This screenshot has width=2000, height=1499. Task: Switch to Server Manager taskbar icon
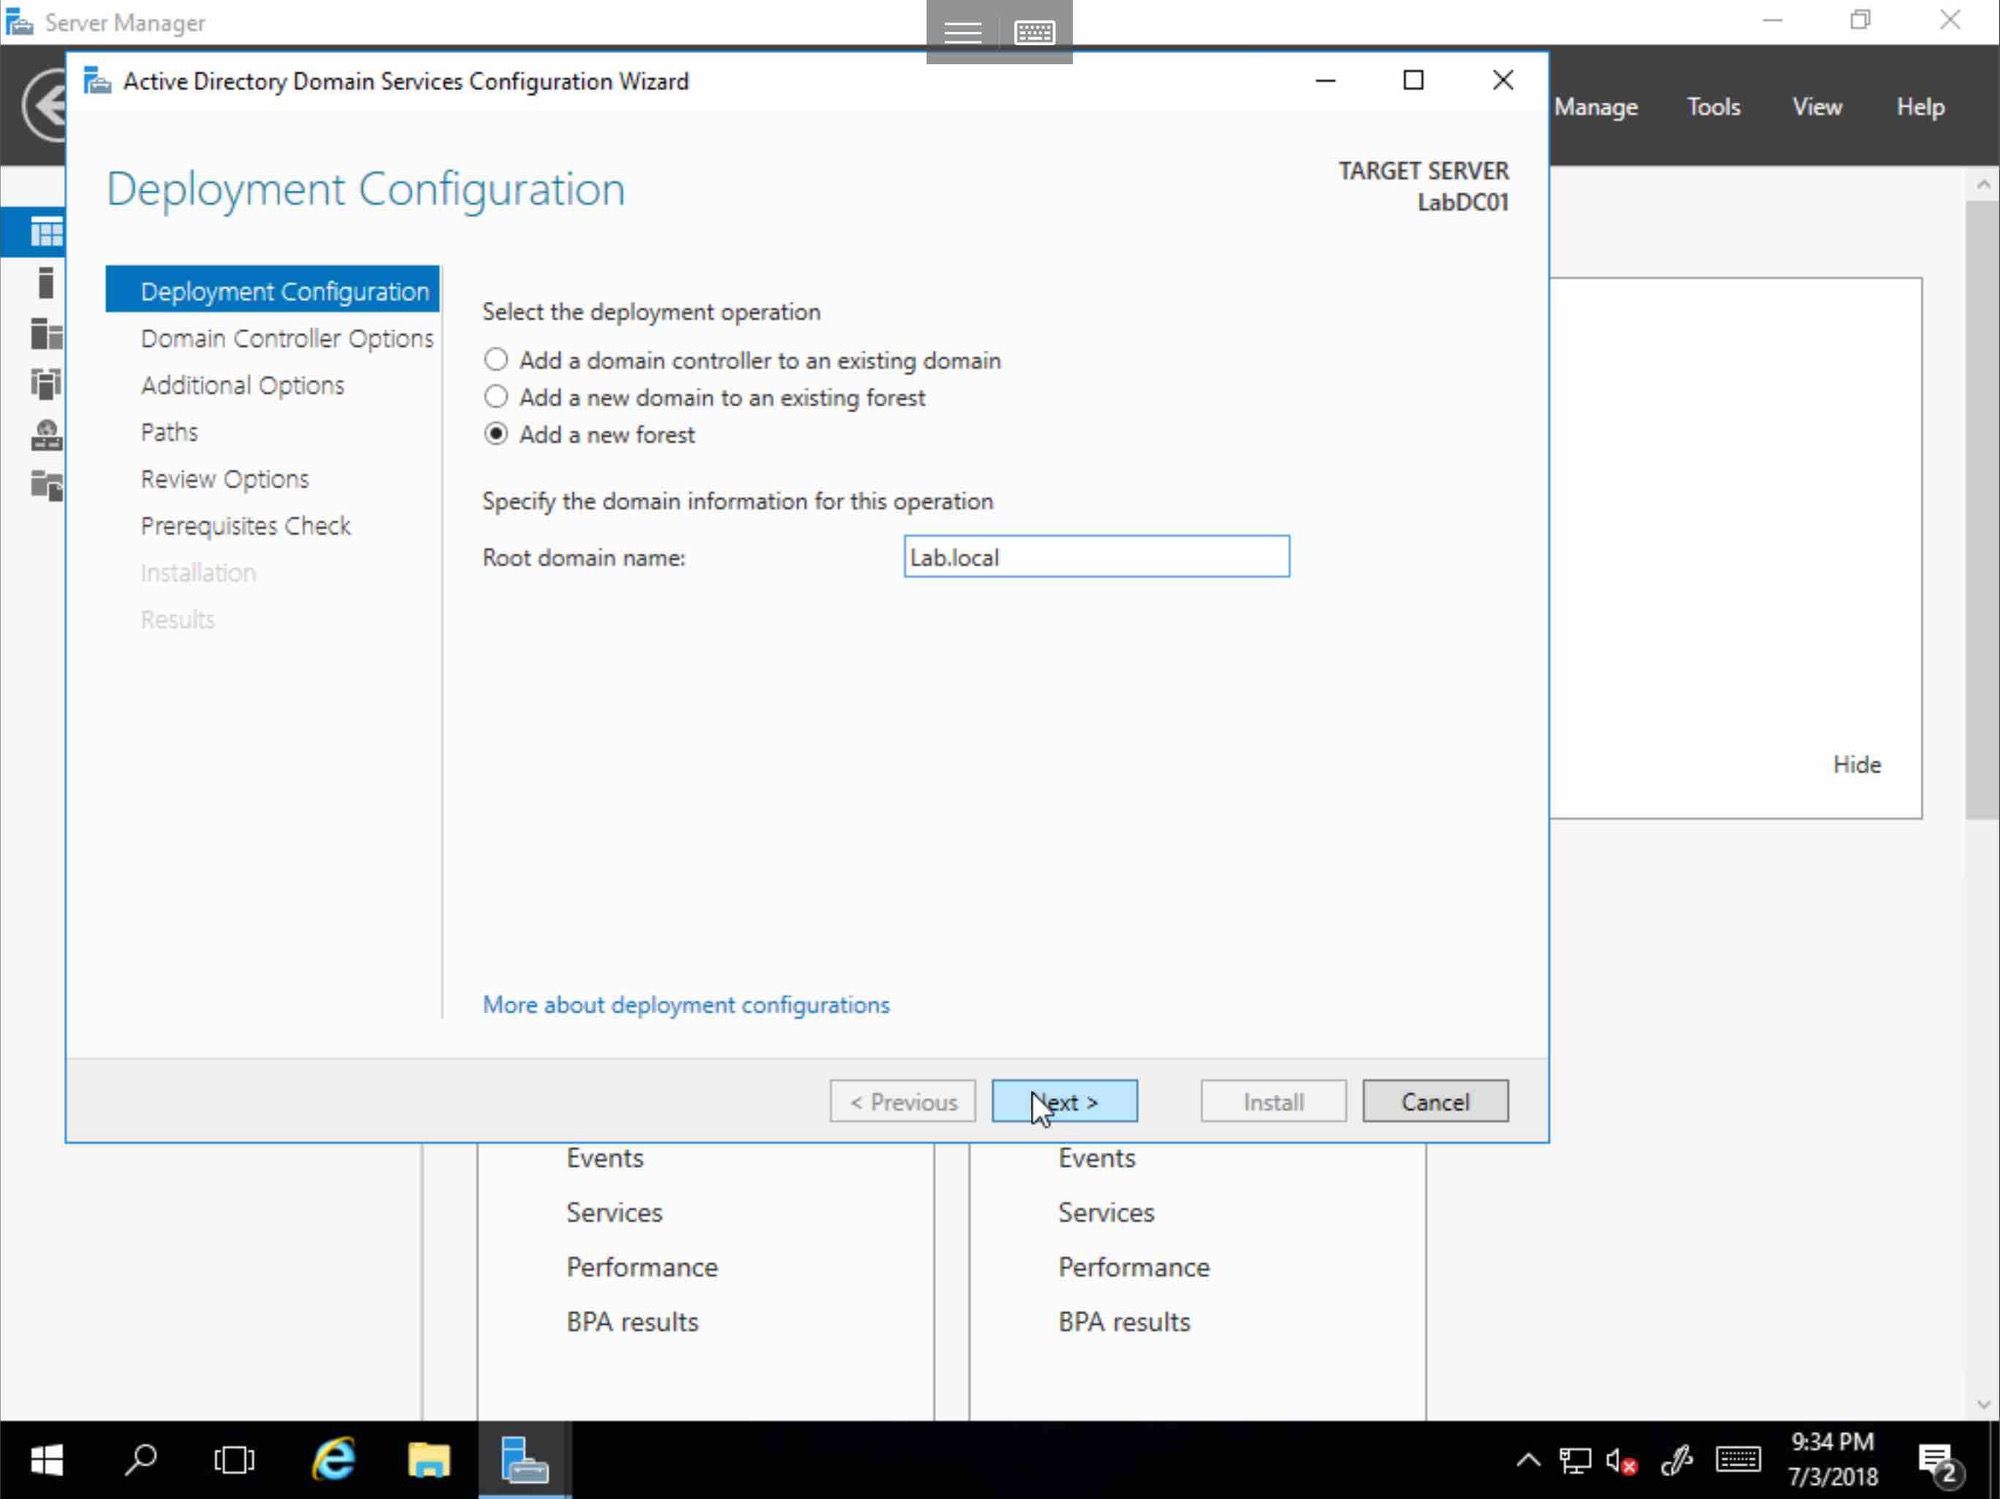coord(524,1460)
